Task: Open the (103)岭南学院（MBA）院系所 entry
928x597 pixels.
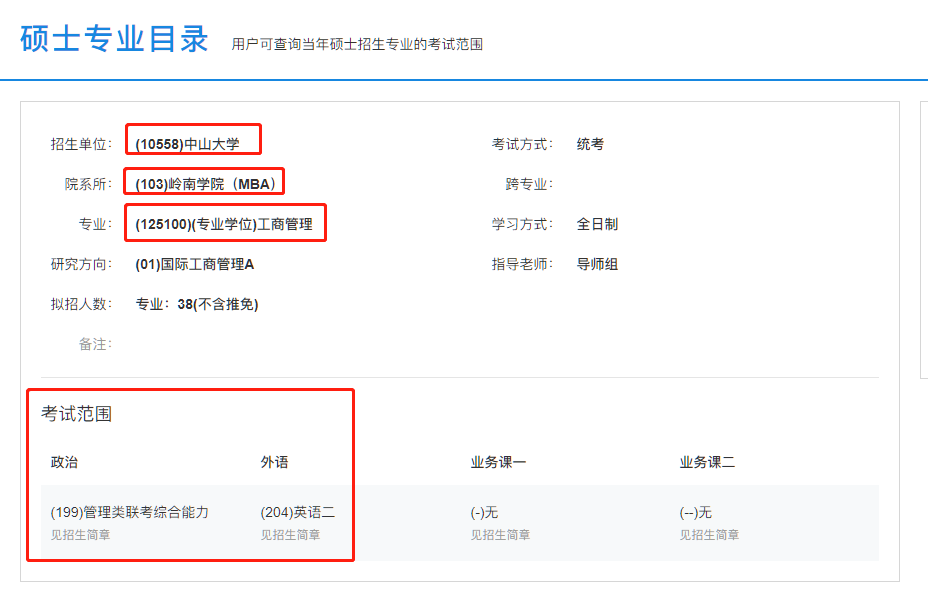Action: (205, 181)
